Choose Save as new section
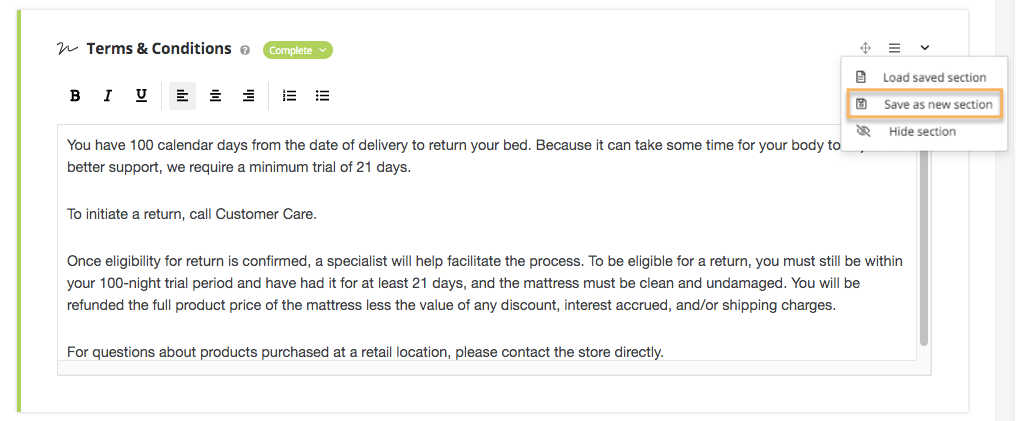 click(924, 104)
